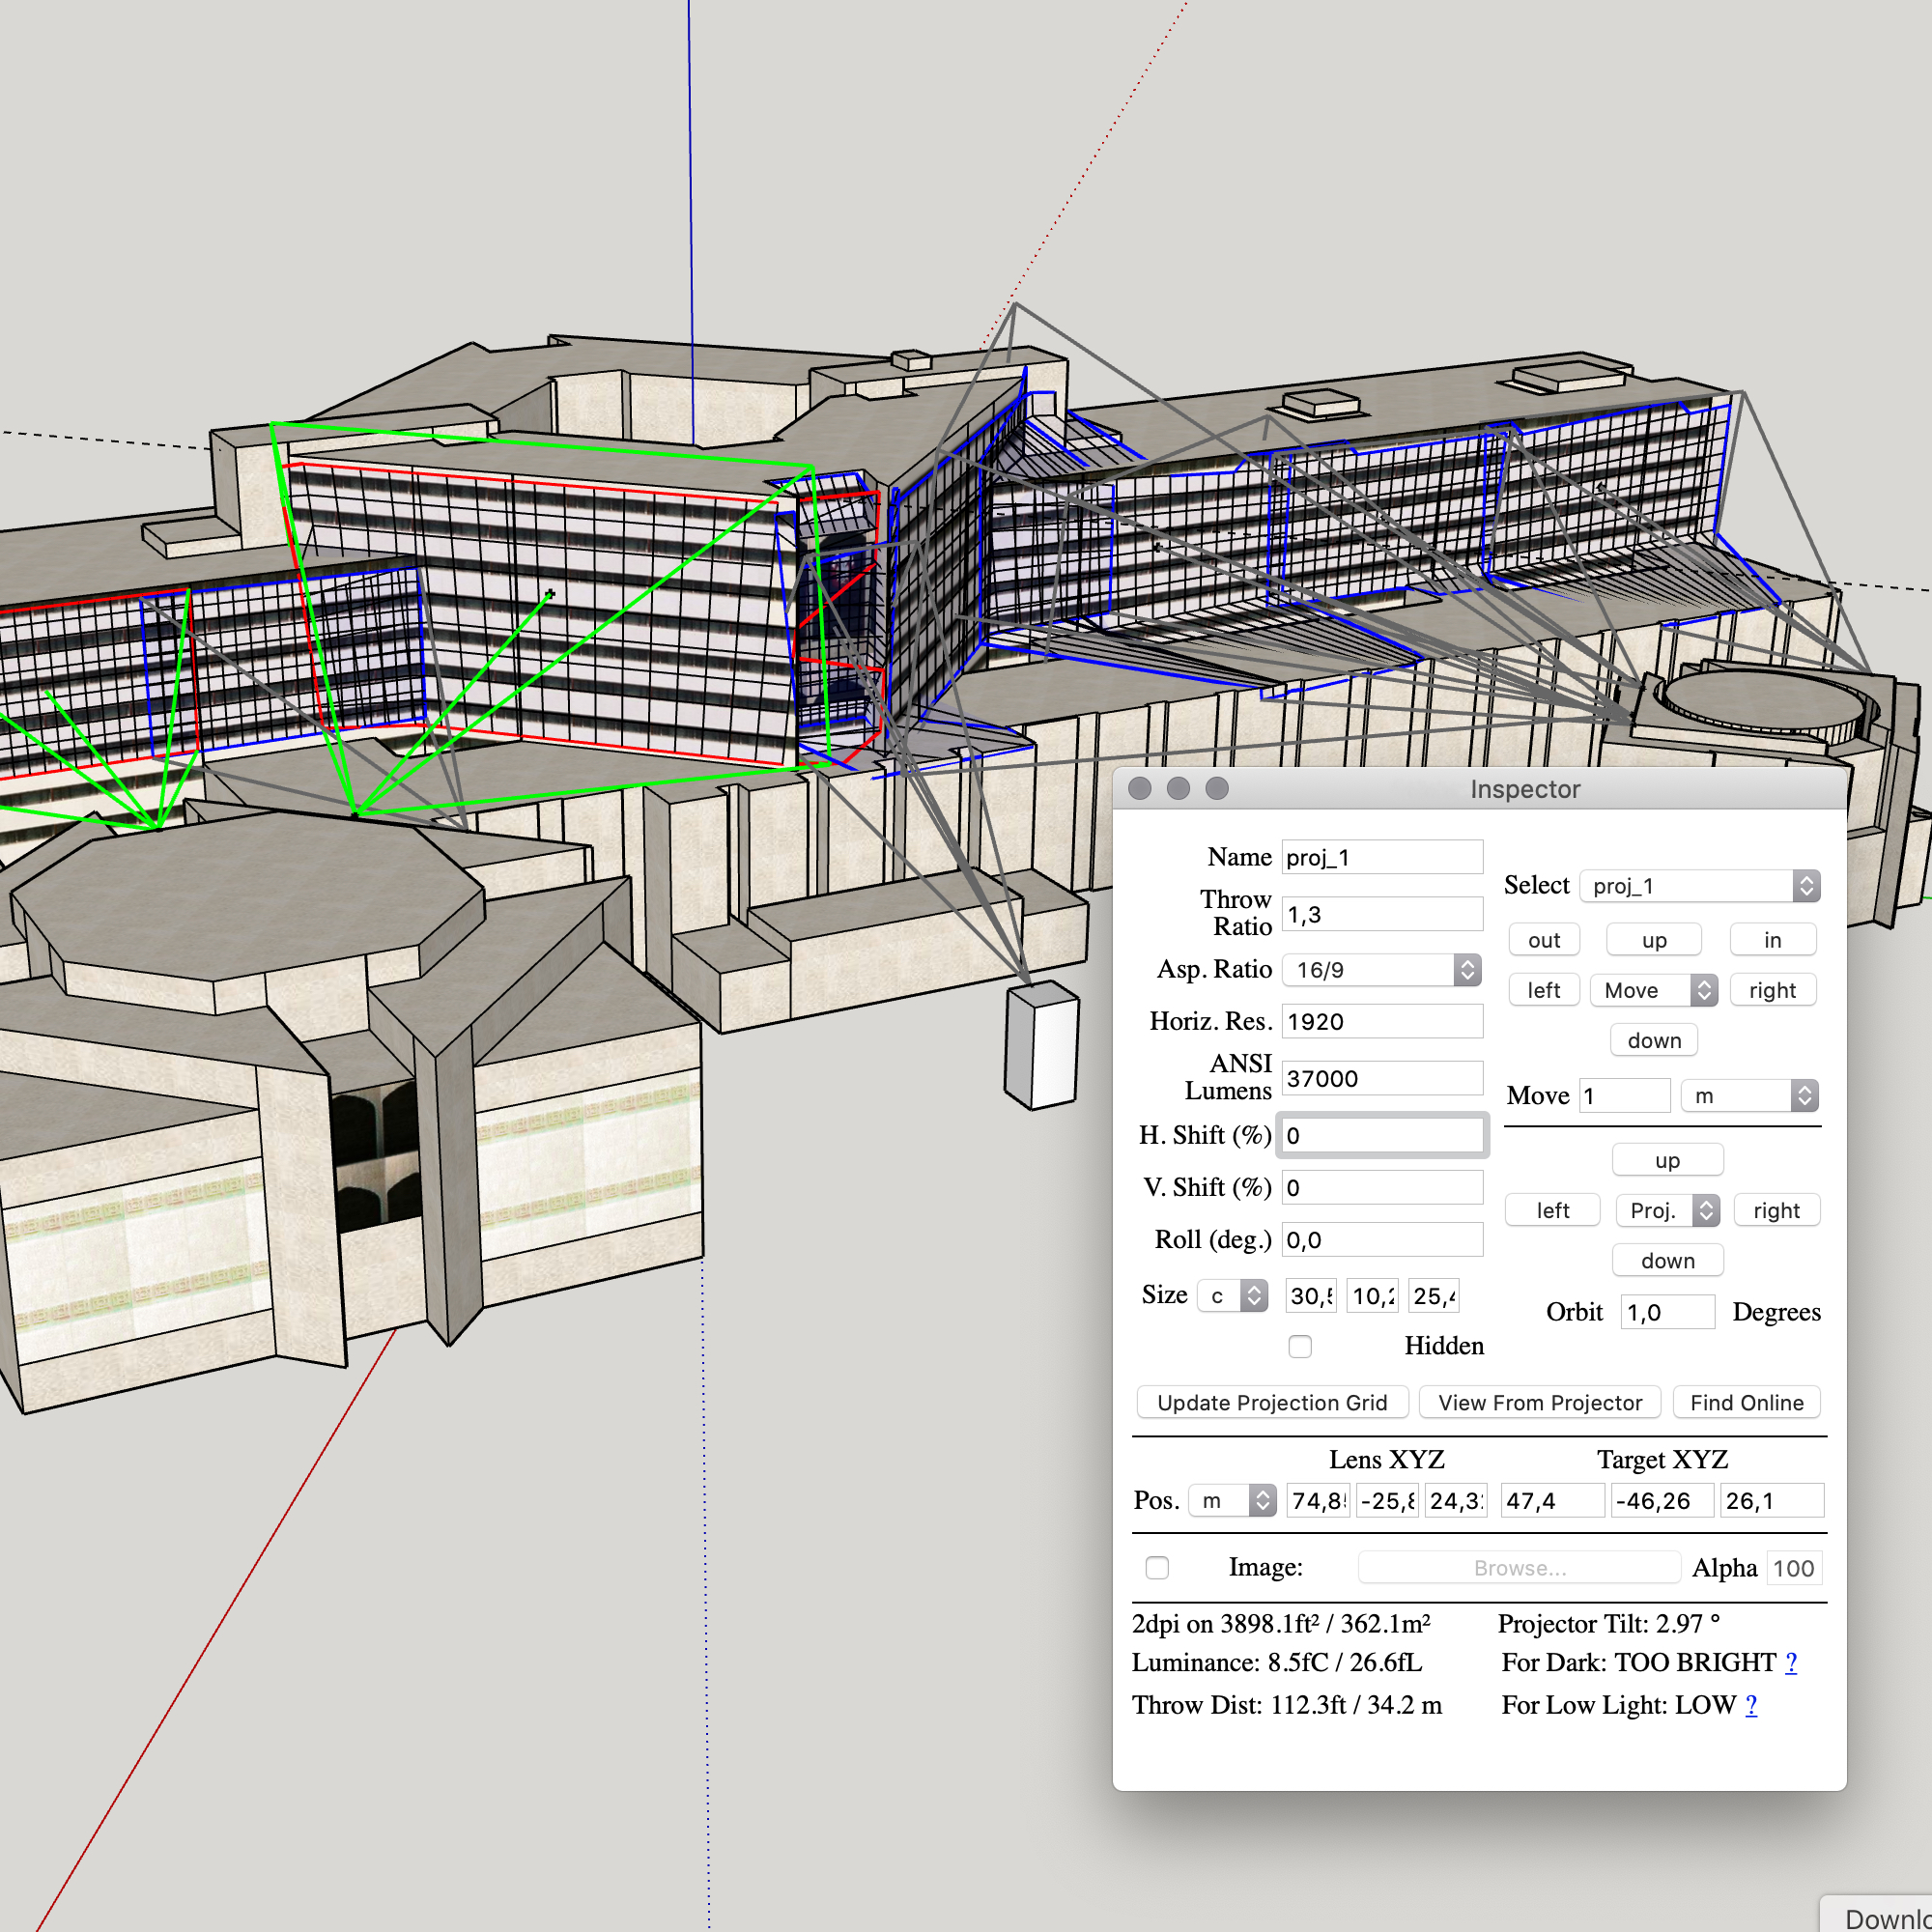Open the Asp. Ratio 16/9 dropdown
Screen dimensions: 1932x1932
pos(1381,969)
